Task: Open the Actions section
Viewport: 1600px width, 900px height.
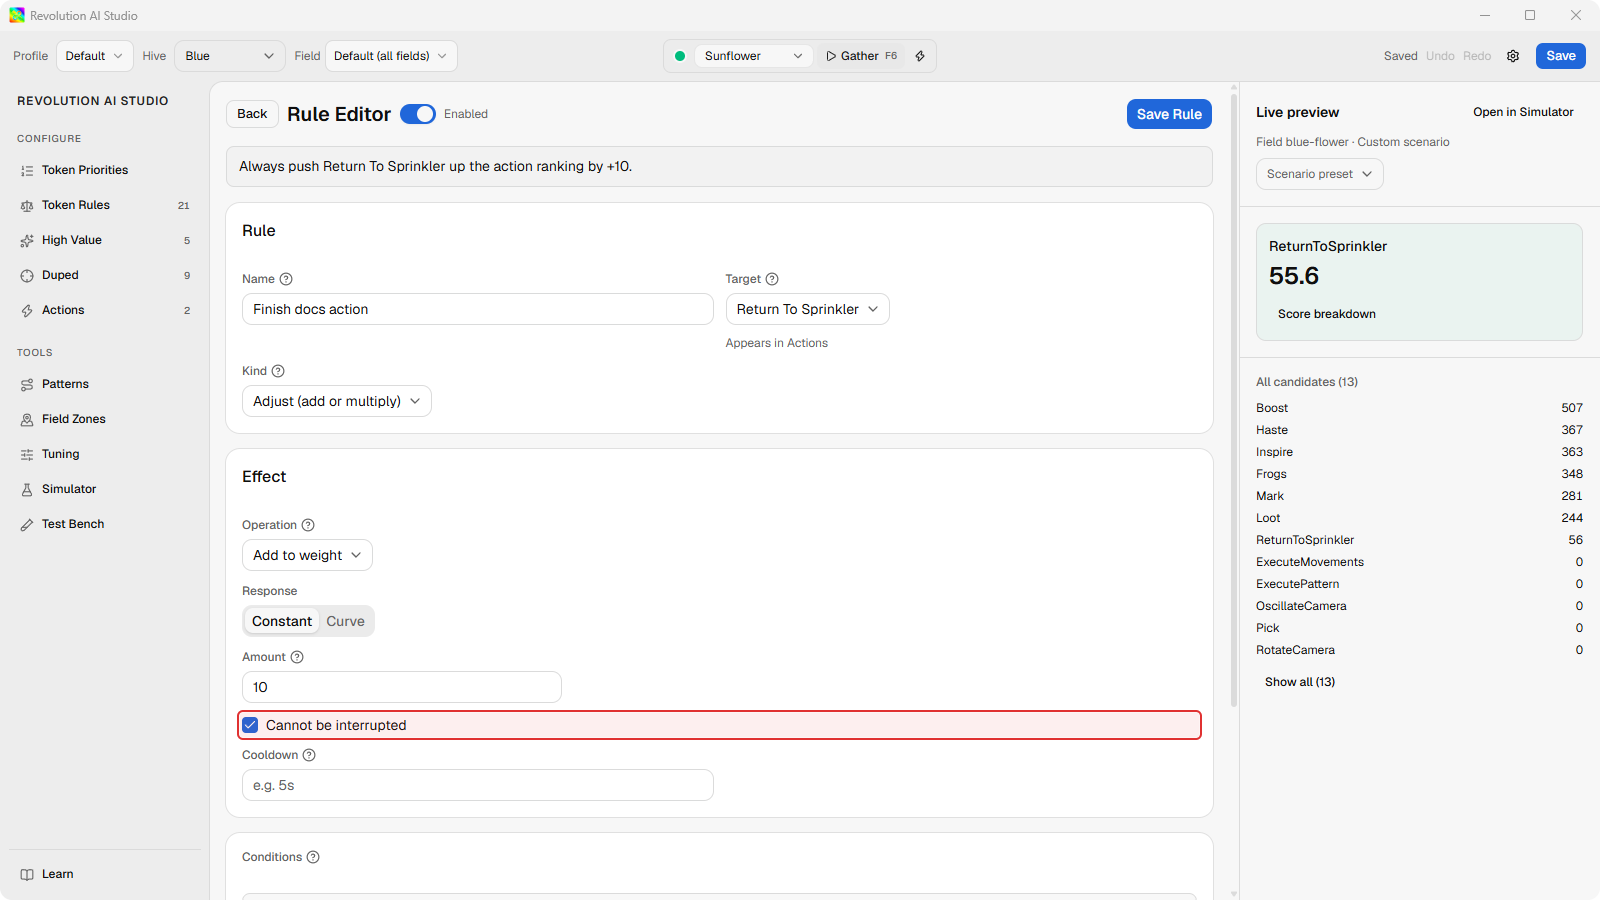Action: point(104,310)
